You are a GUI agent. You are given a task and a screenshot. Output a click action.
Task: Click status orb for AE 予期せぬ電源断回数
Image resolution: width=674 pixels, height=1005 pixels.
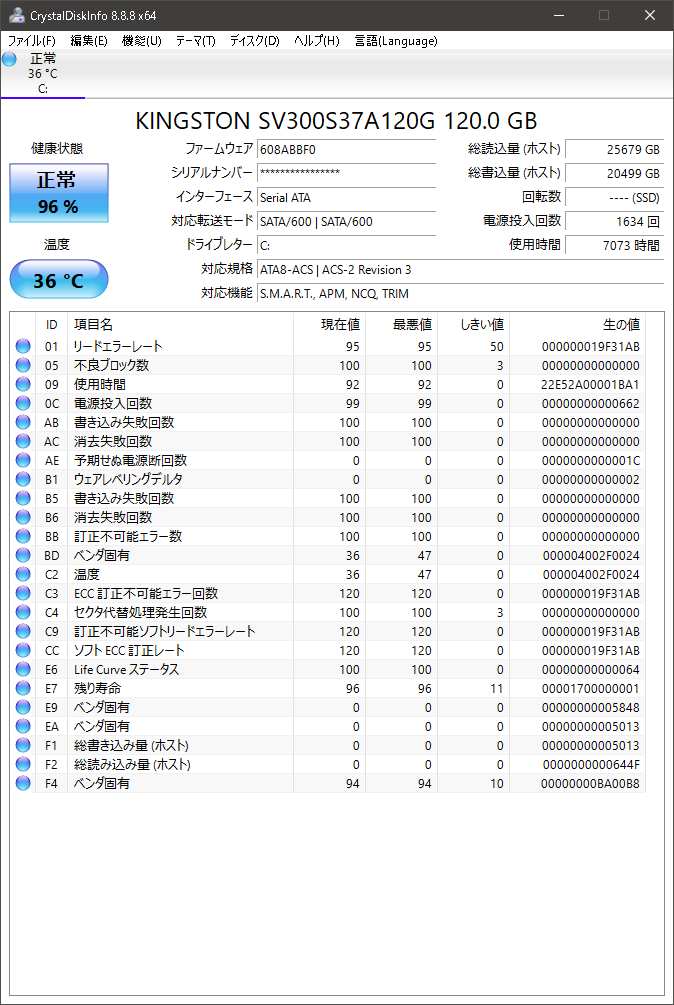(x=23, y=460)
